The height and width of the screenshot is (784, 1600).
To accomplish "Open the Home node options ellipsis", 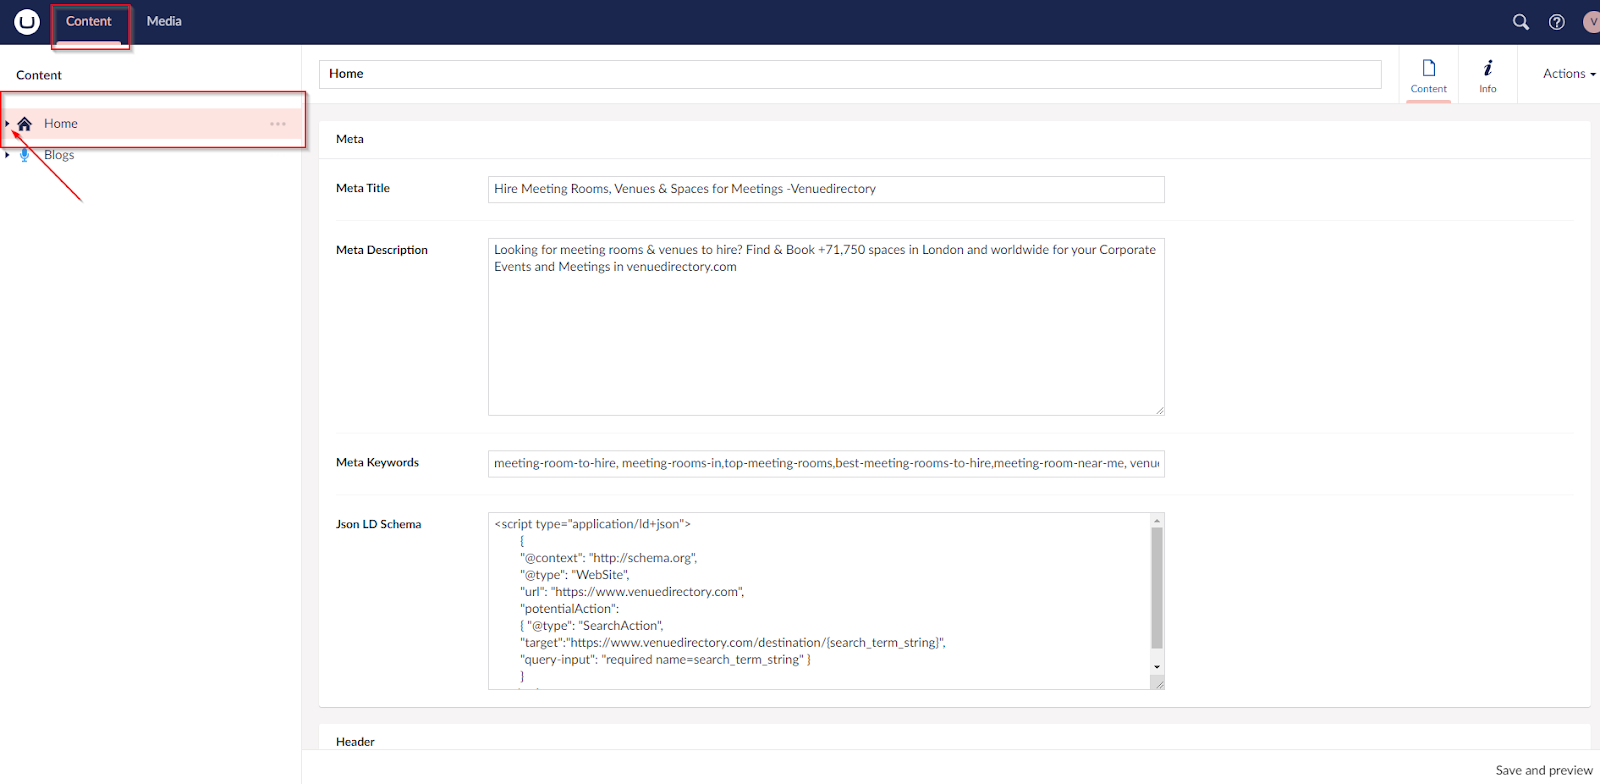I will [x=278, y=124].
